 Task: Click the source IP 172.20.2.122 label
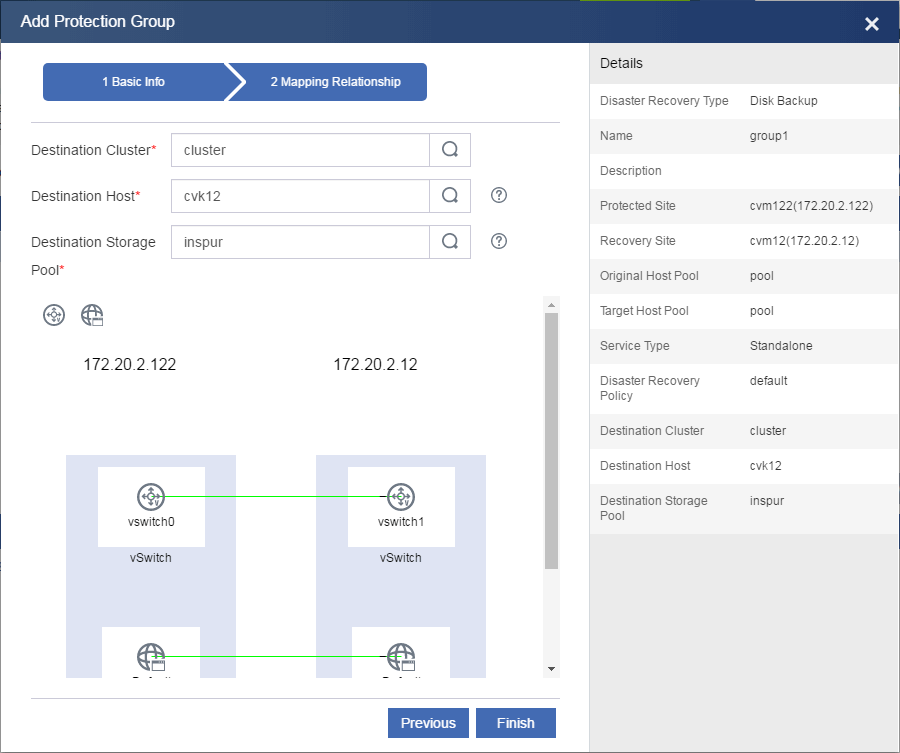point(130,364)
